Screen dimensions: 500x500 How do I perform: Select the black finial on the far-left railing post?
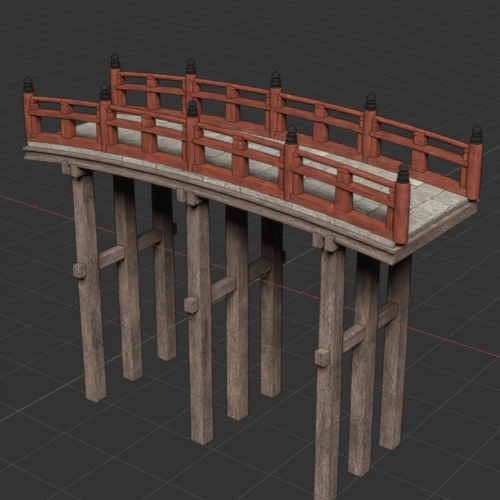coord(28,85)
